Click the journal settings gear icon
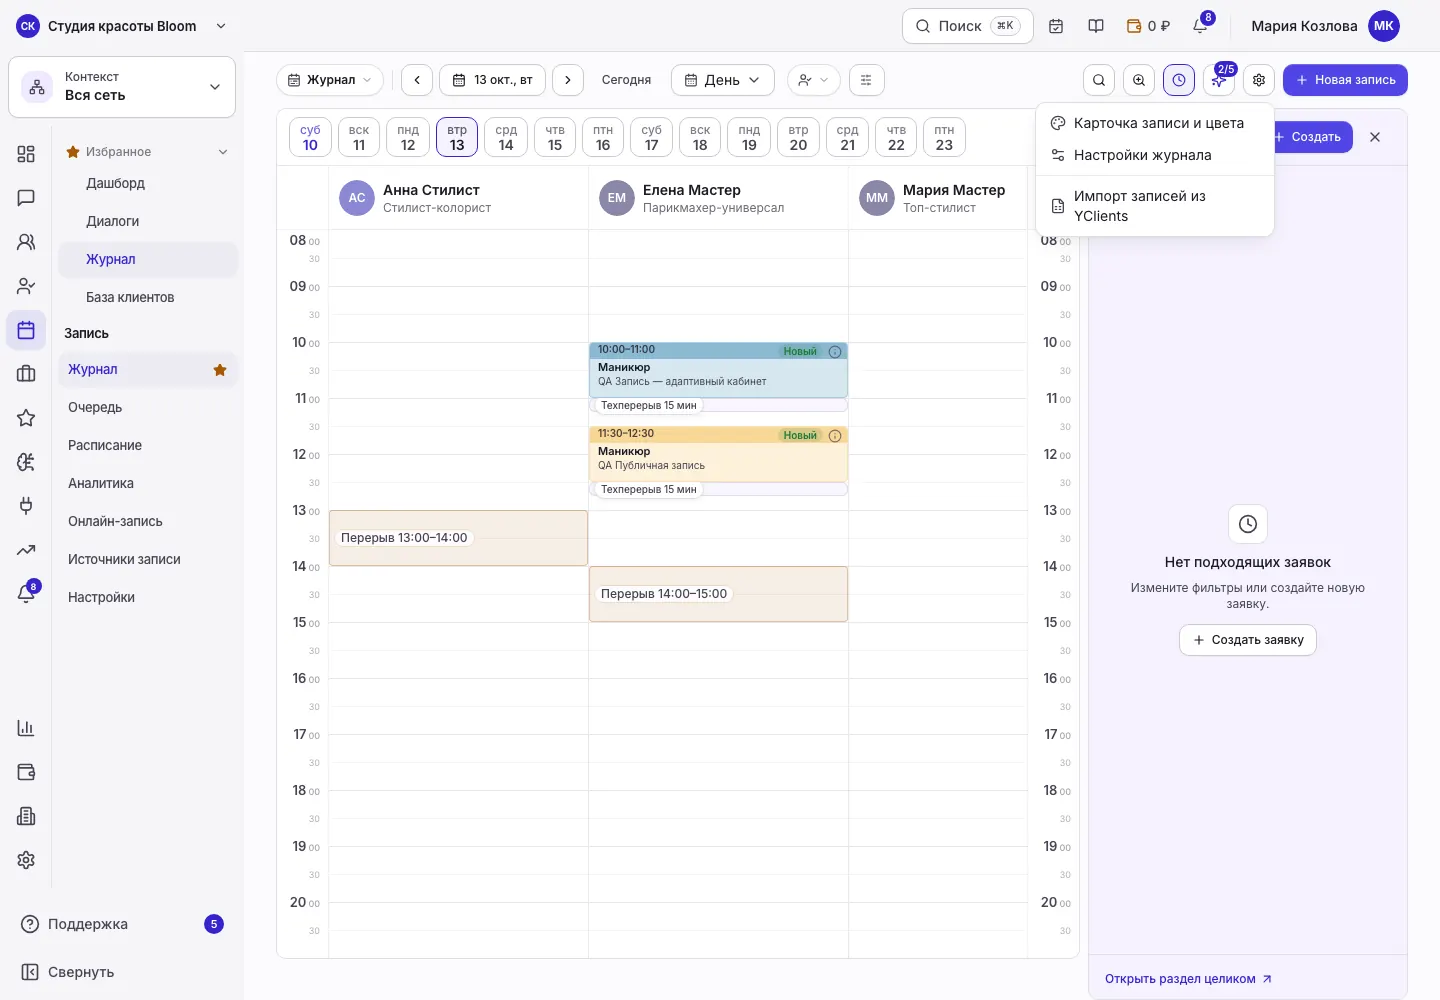This screenshot has width=1440, height=1000. pyautogui.click(x=1259, y=80)
